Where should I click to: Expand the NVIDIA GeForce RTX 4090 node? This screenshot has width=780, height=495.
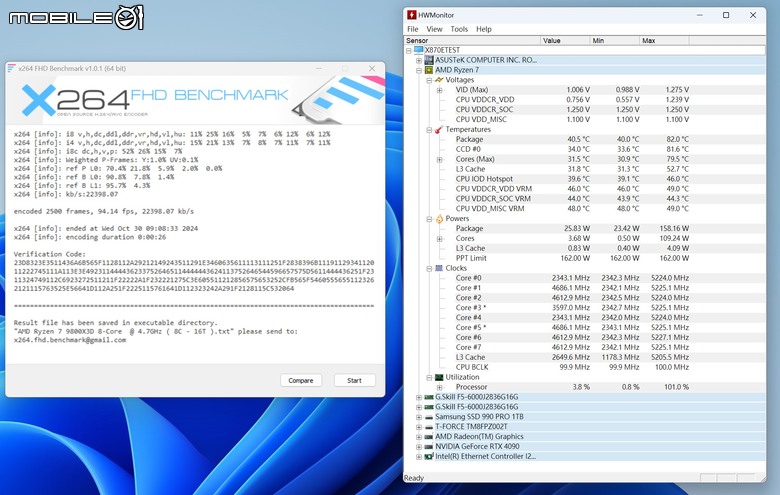pyautogui.click(x=419, y=447)
